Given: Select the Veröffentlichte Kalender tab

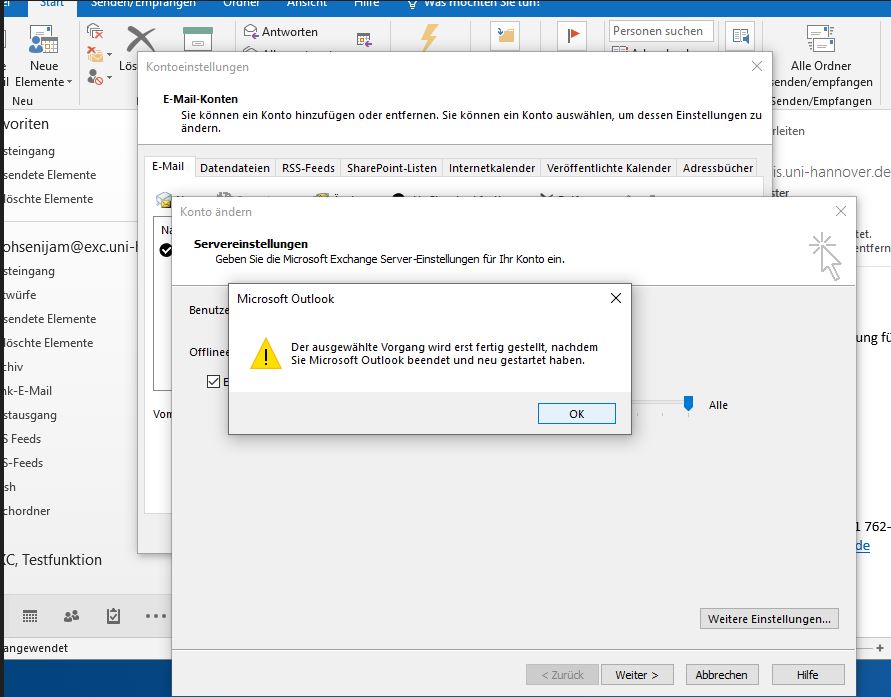Looking at the screenshot, I should [x=609, y=168].
